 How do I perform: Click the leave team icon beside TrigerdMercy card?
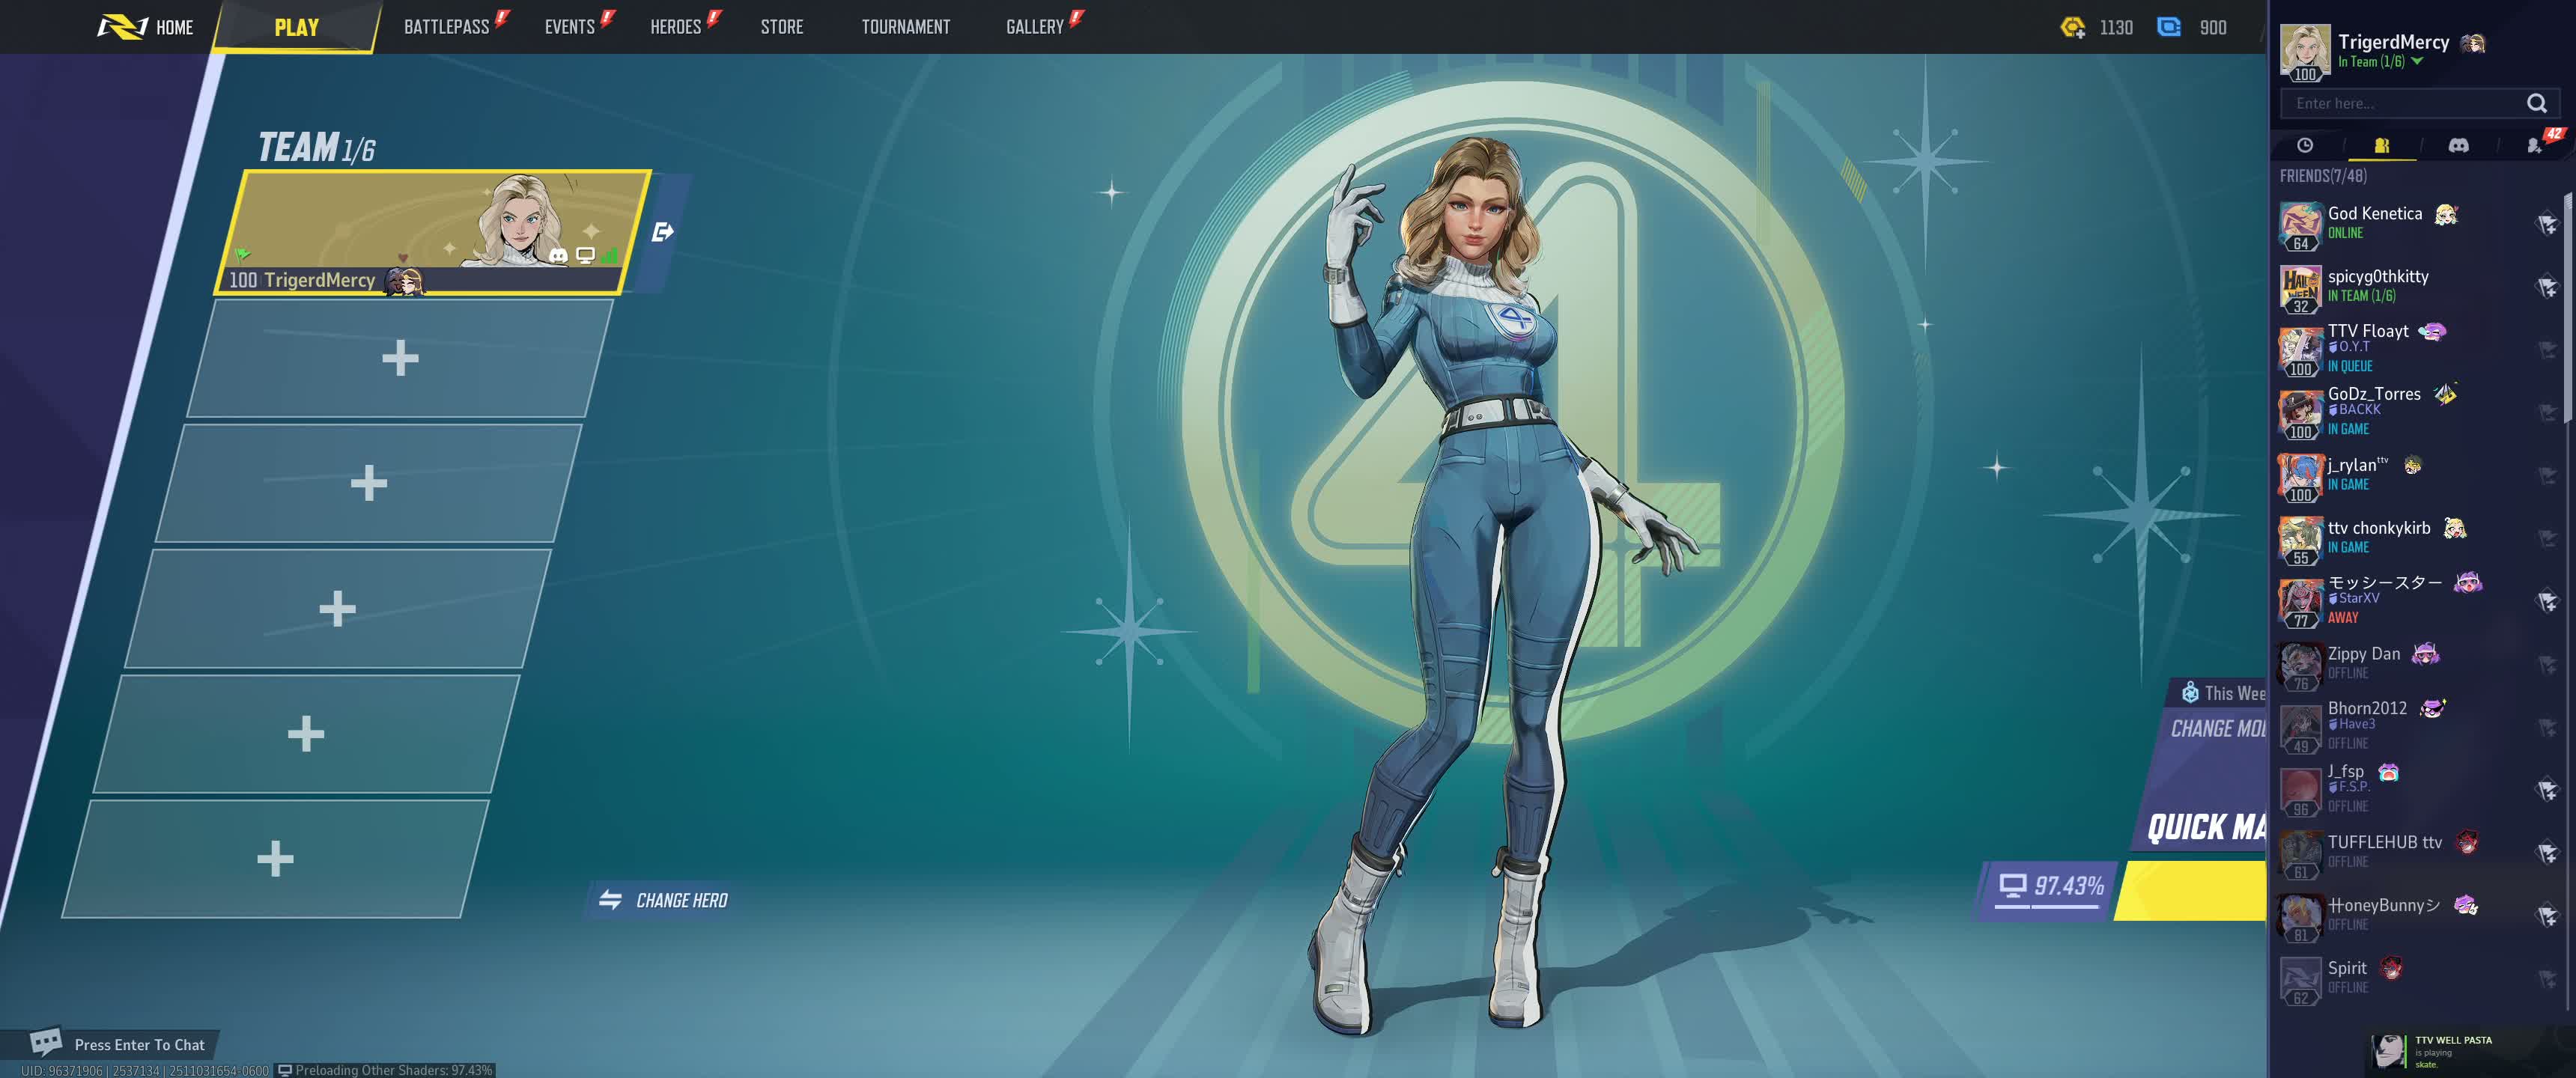coord(662,233)
